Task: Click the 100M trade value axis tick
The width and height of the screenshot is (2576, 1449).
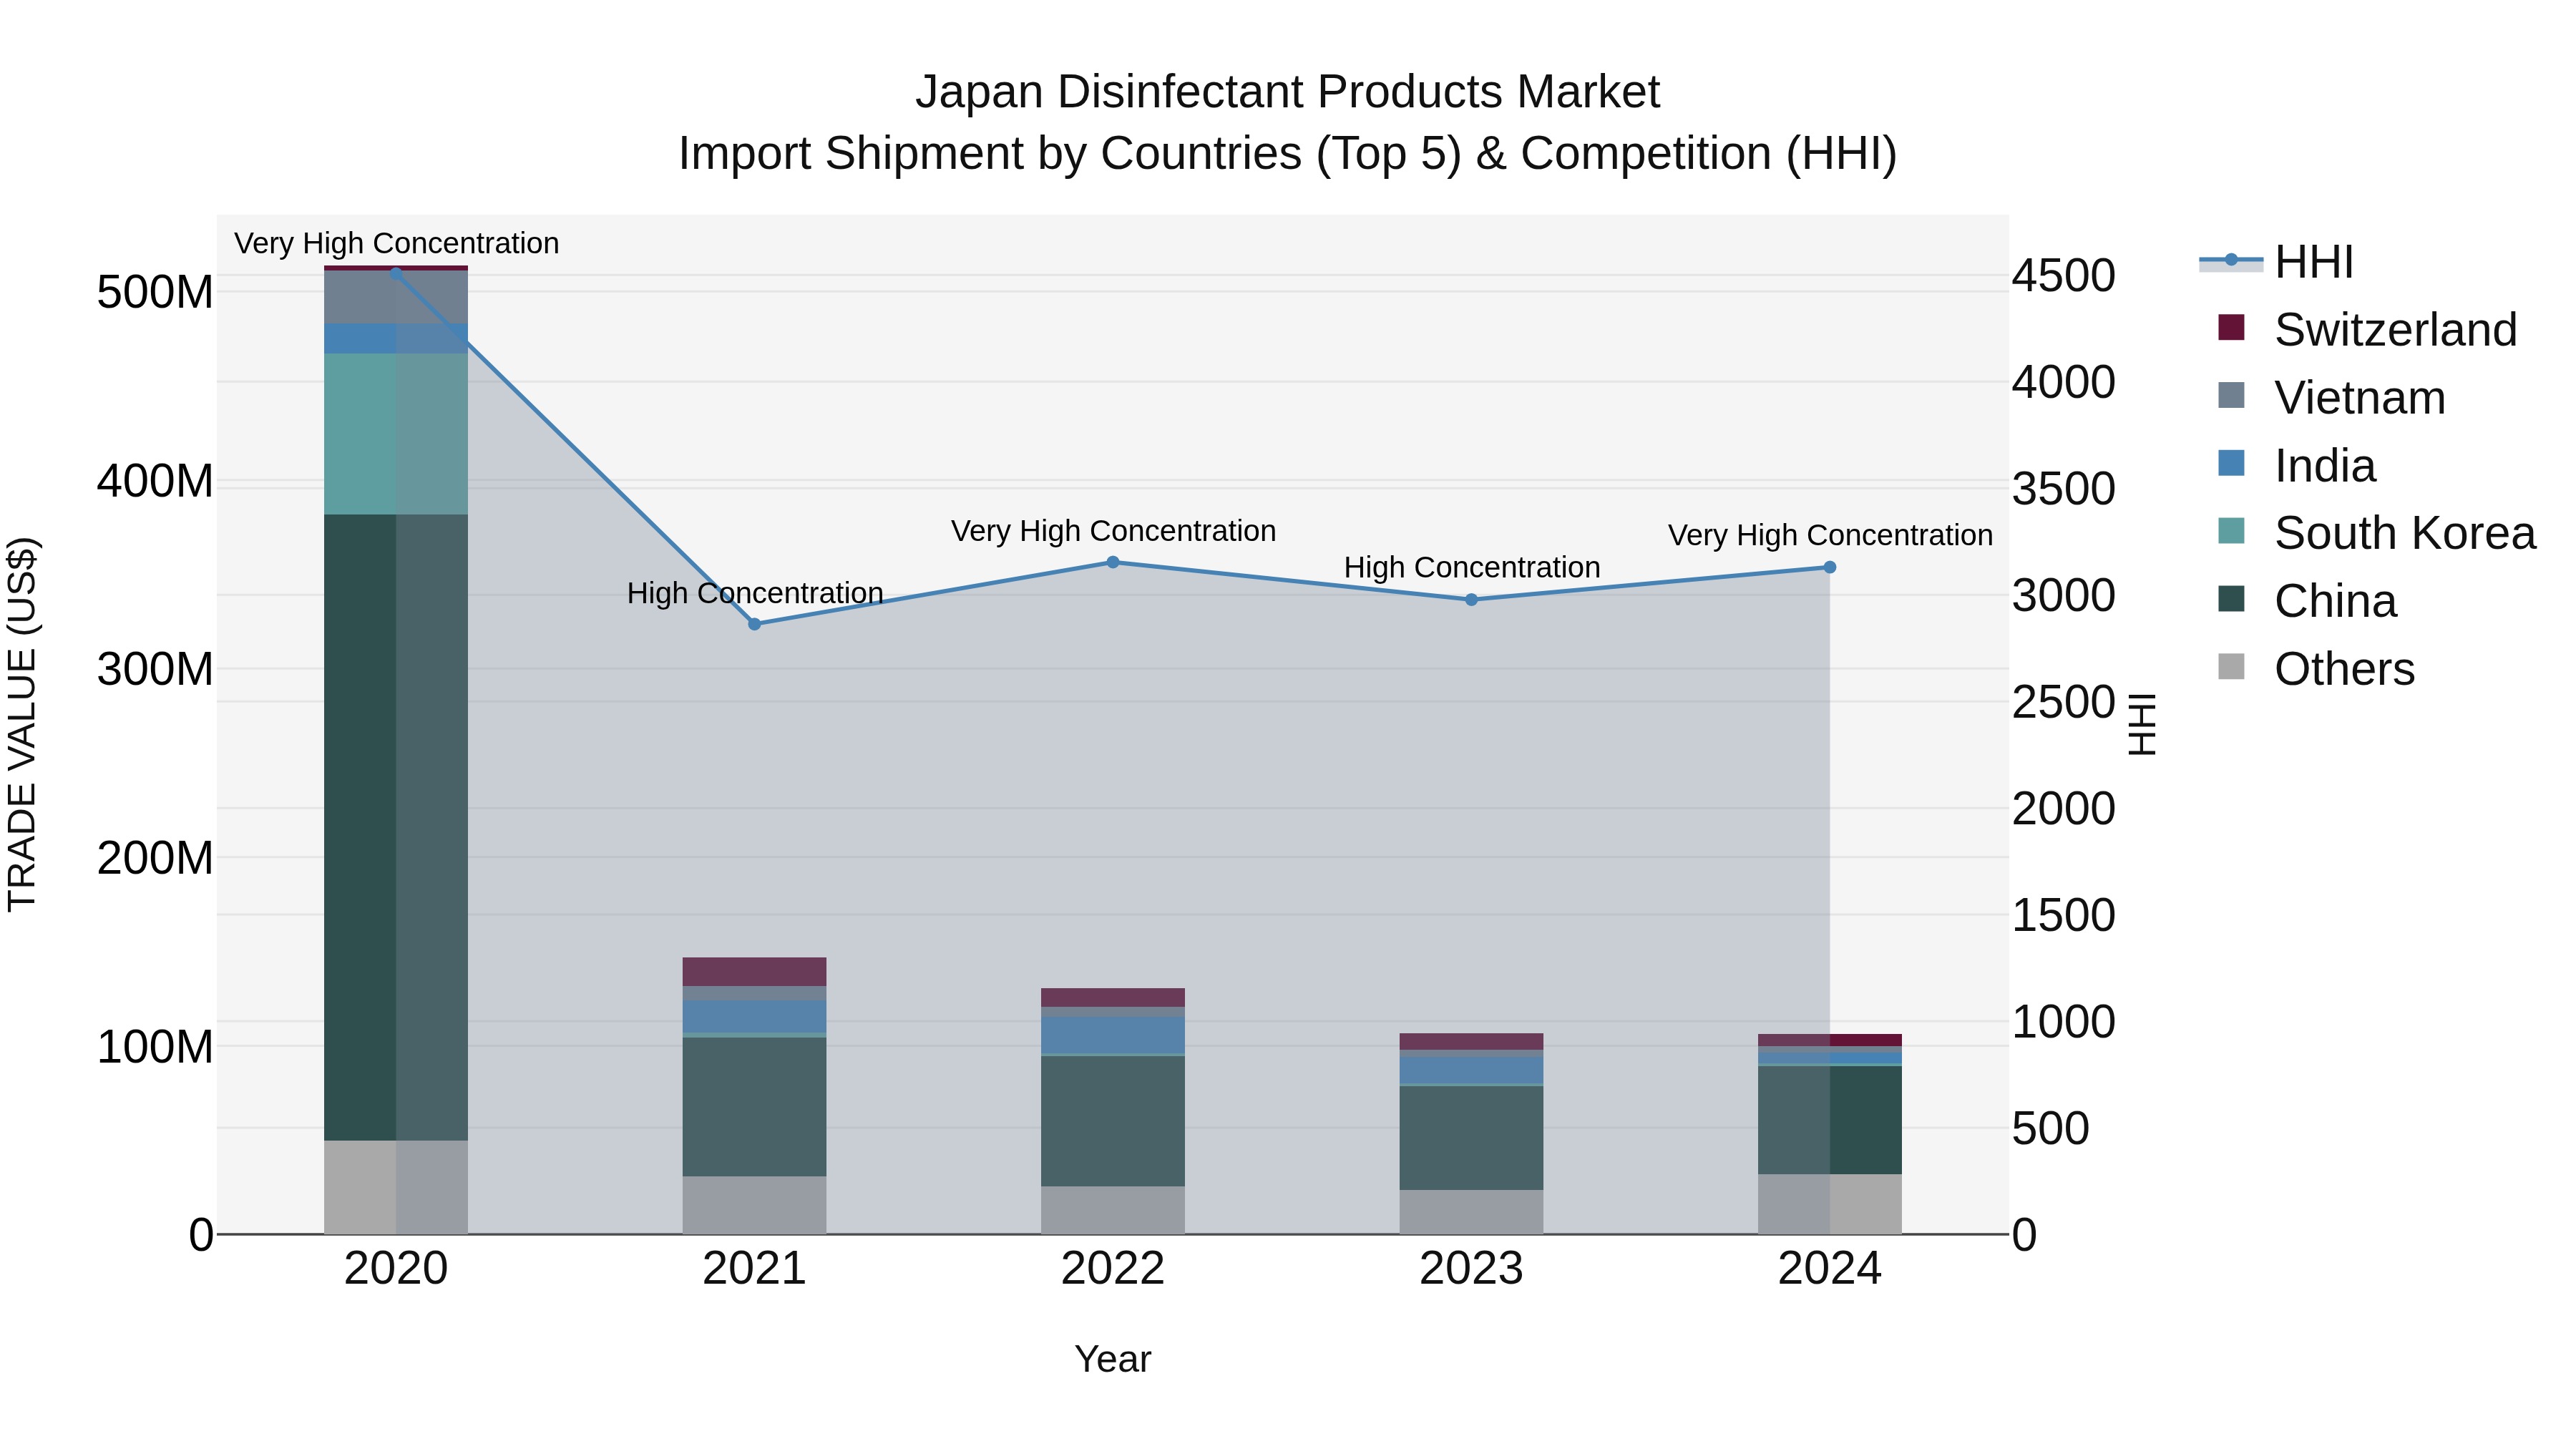Action: 155,1047
